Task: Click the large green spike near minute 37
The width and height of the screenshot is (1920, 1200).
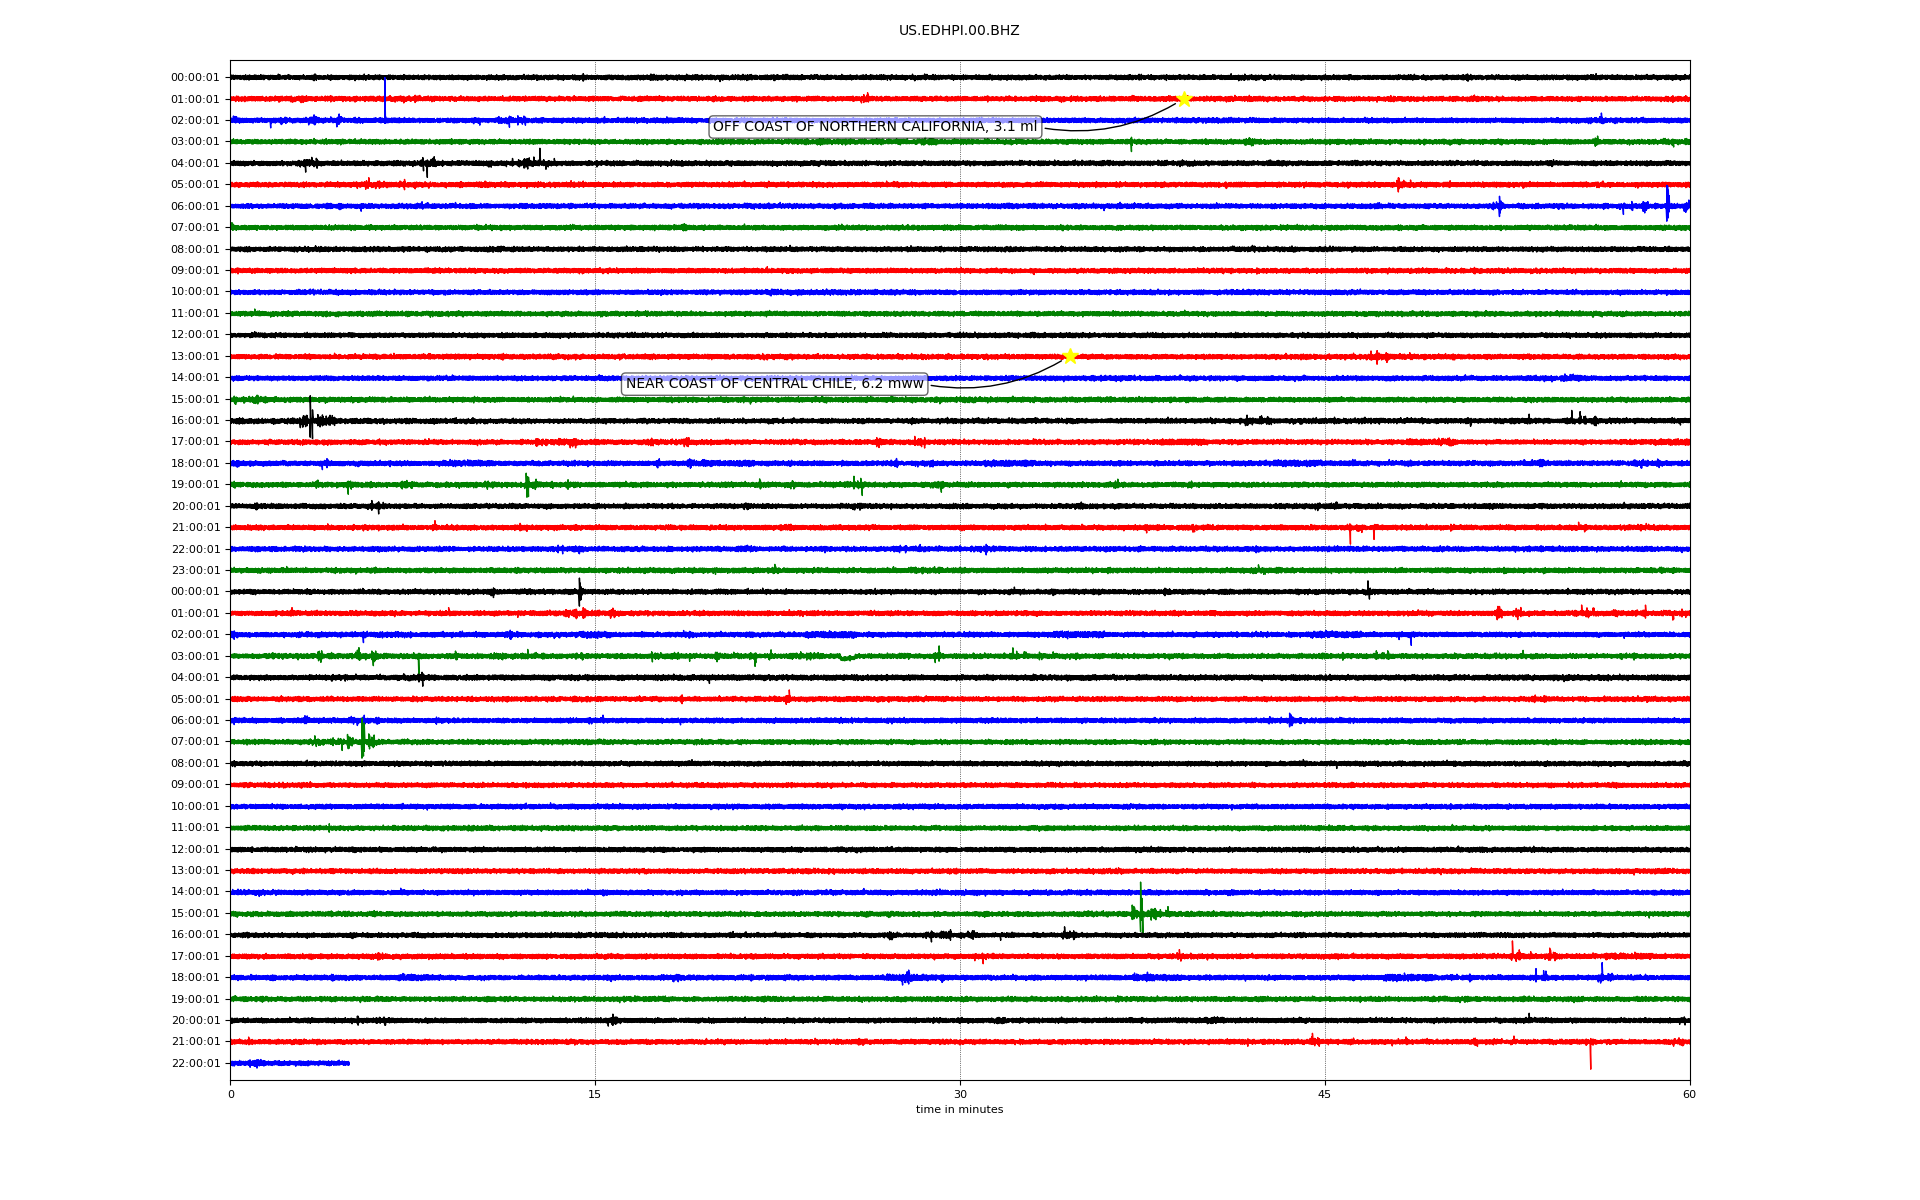Action: pyautogui.click(x=1141, y=908)
